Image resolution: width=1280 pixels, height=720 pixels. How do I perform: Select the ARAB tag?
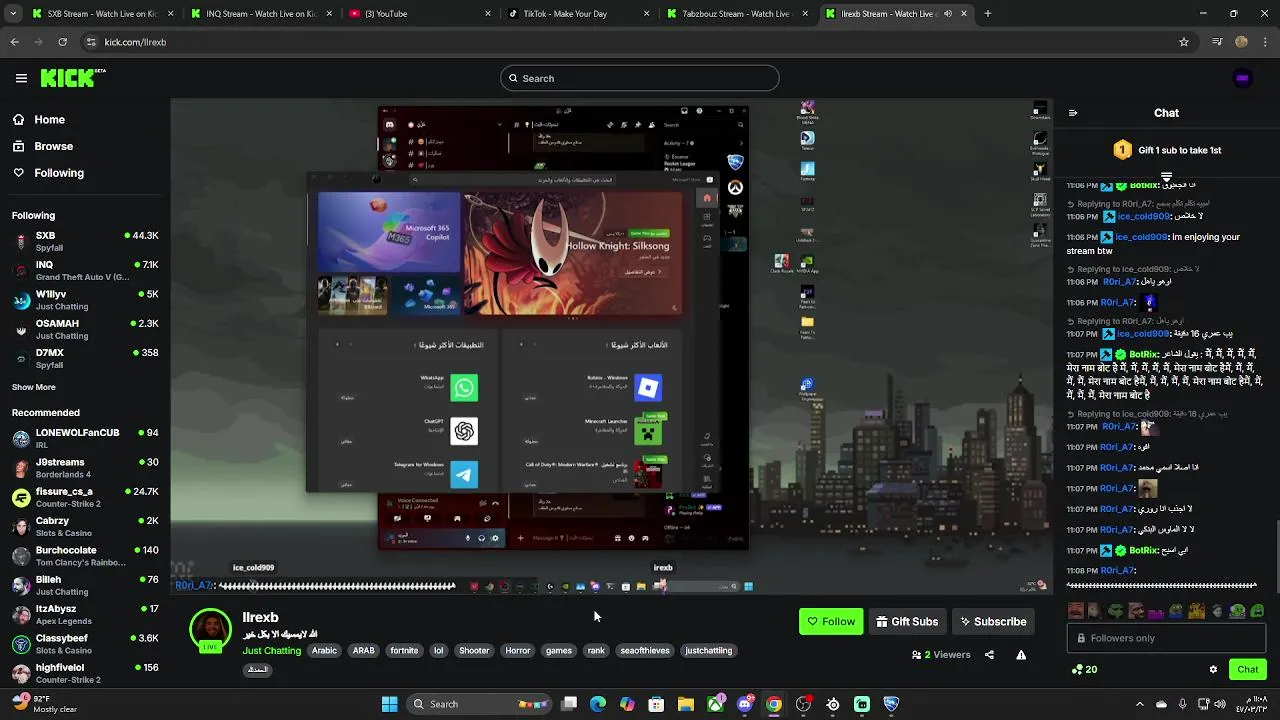(x=363, y=651)
